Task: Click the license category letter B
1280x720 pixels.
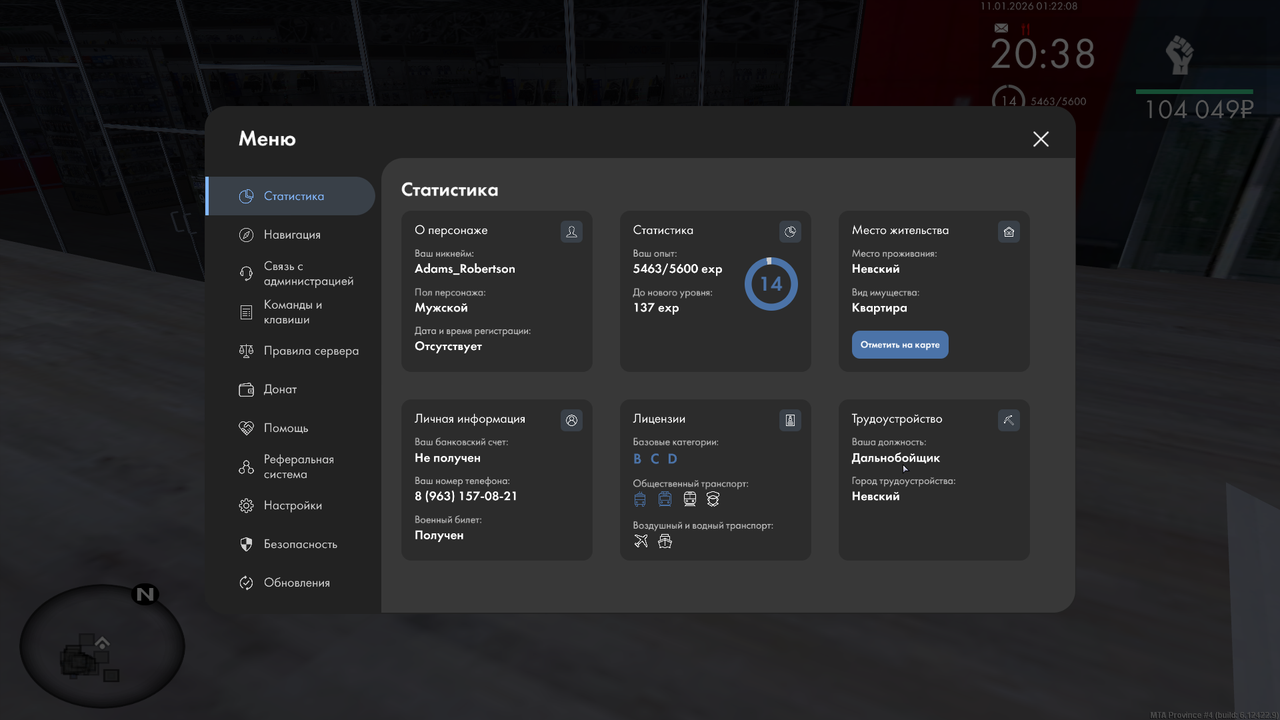Action: (638, 459)
